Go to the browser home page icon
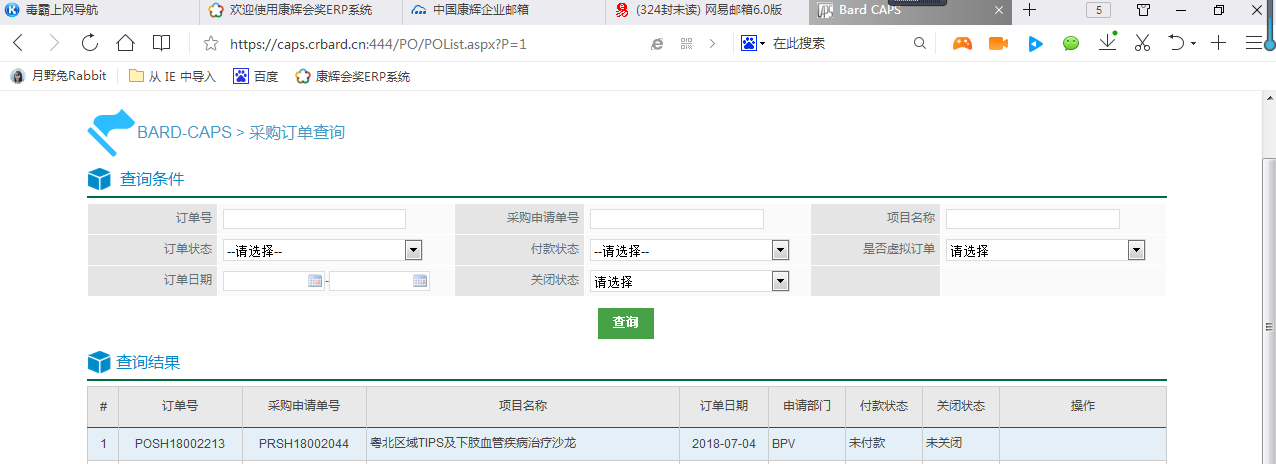The height and width of the screenshot is (464, 1276). 125,43
